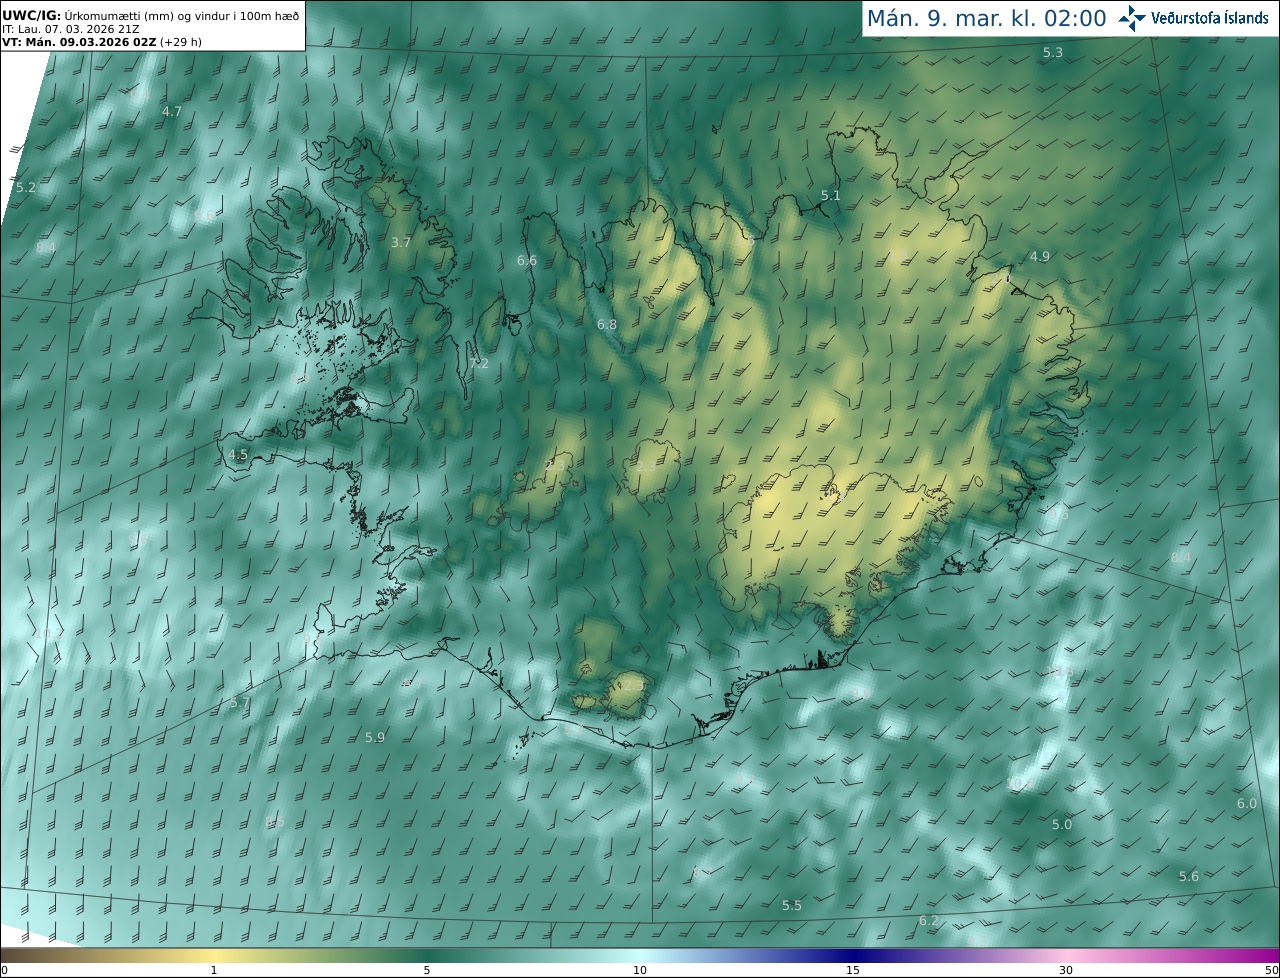Click the Veðurstofa Íslands logo
The height and width of the screenshot is (978, 1280).
(x=1194, y=18)
